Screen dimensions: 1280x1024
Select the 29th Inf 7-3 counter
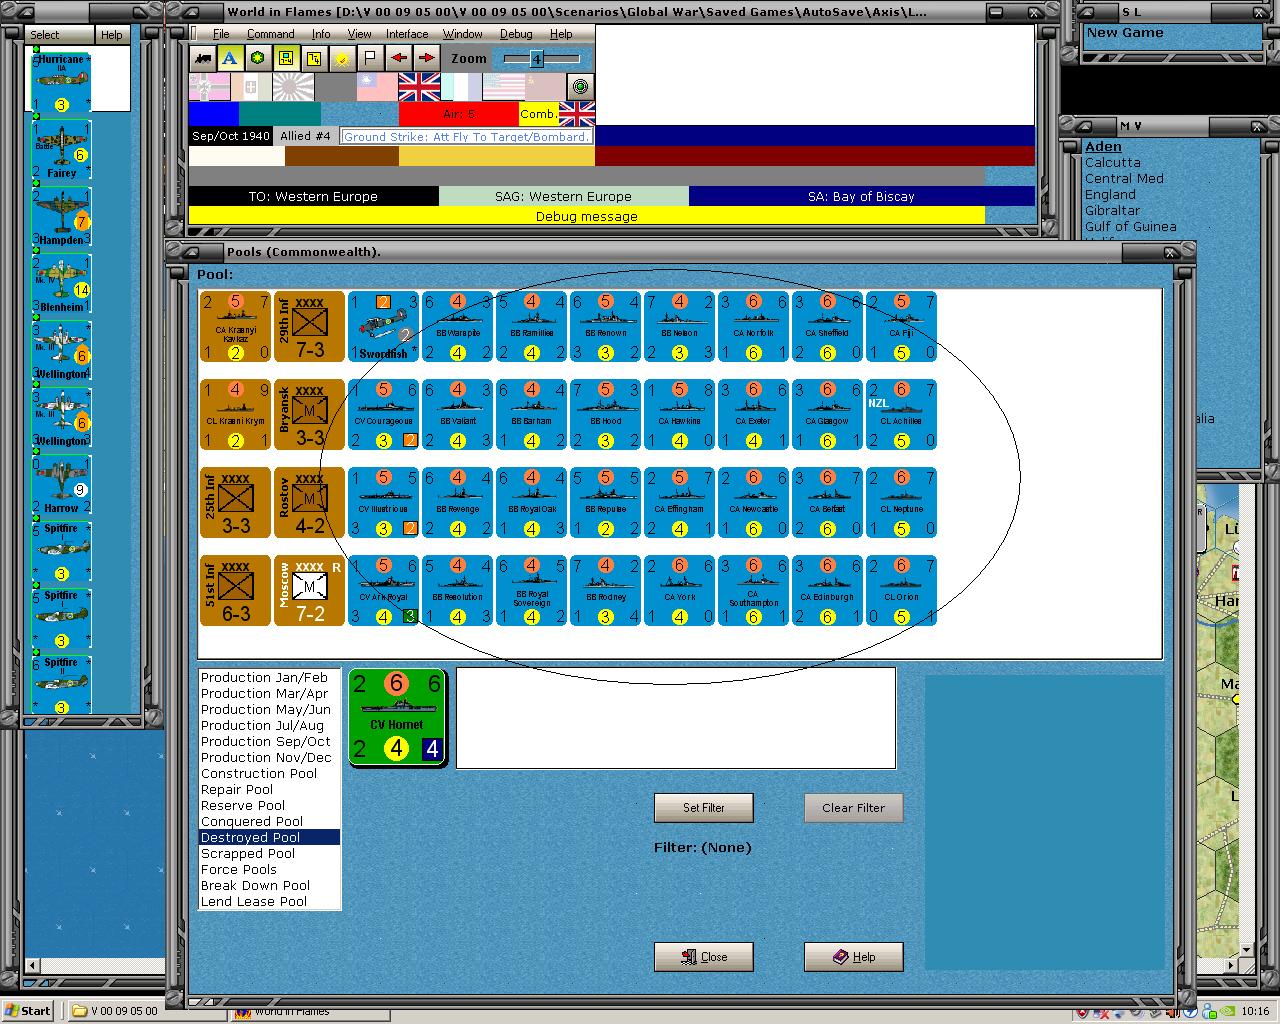310,326
